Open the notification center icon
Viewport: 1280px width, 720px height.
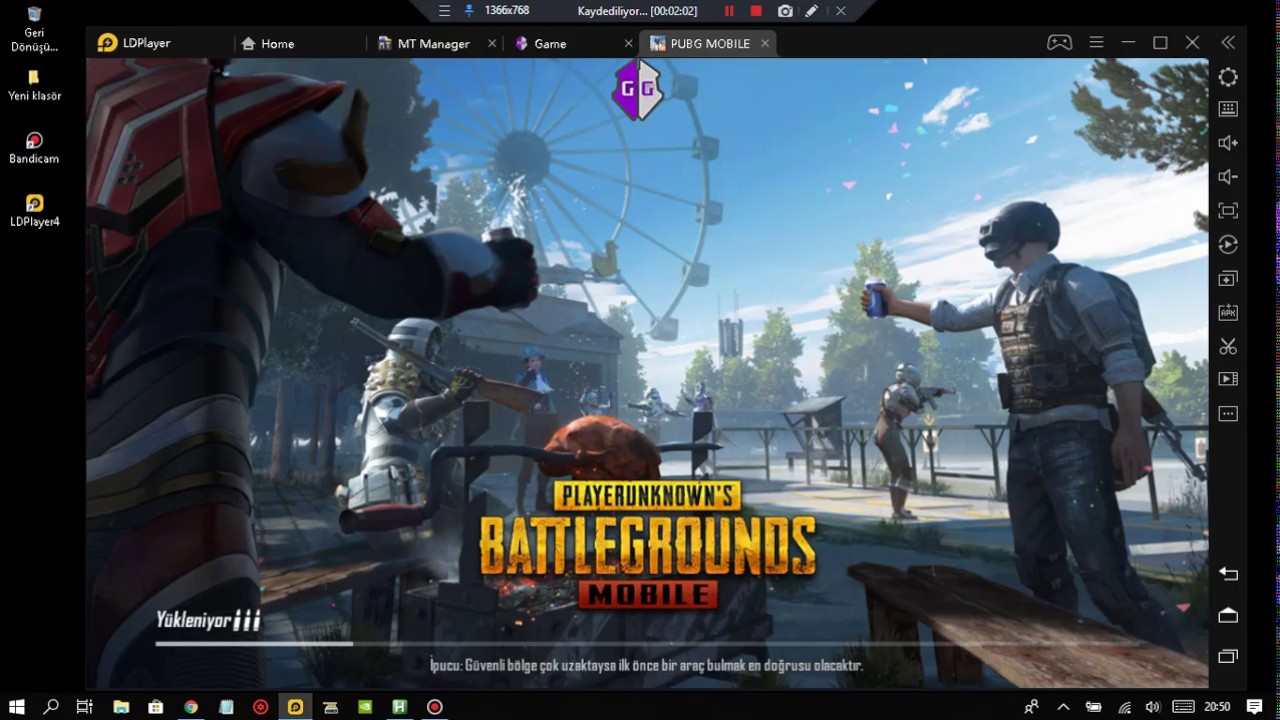(1255, 707)
